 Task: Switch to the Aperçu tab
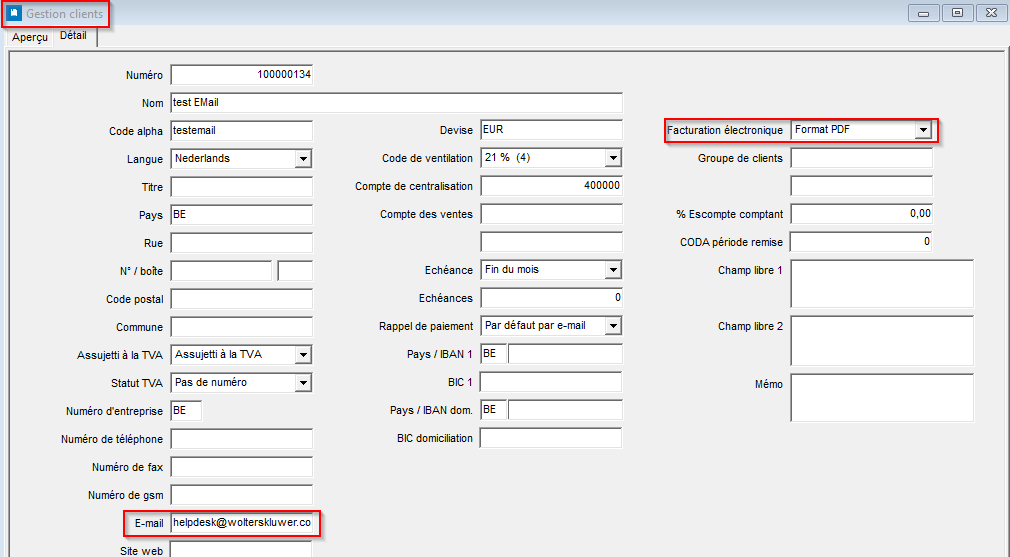30,37
